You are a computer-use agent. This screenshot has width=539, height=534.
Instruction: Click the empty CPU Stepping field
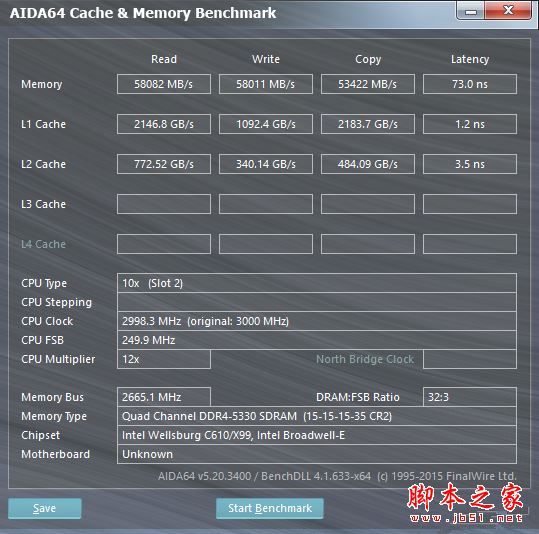pyautogui.click(x=317, y=302)
